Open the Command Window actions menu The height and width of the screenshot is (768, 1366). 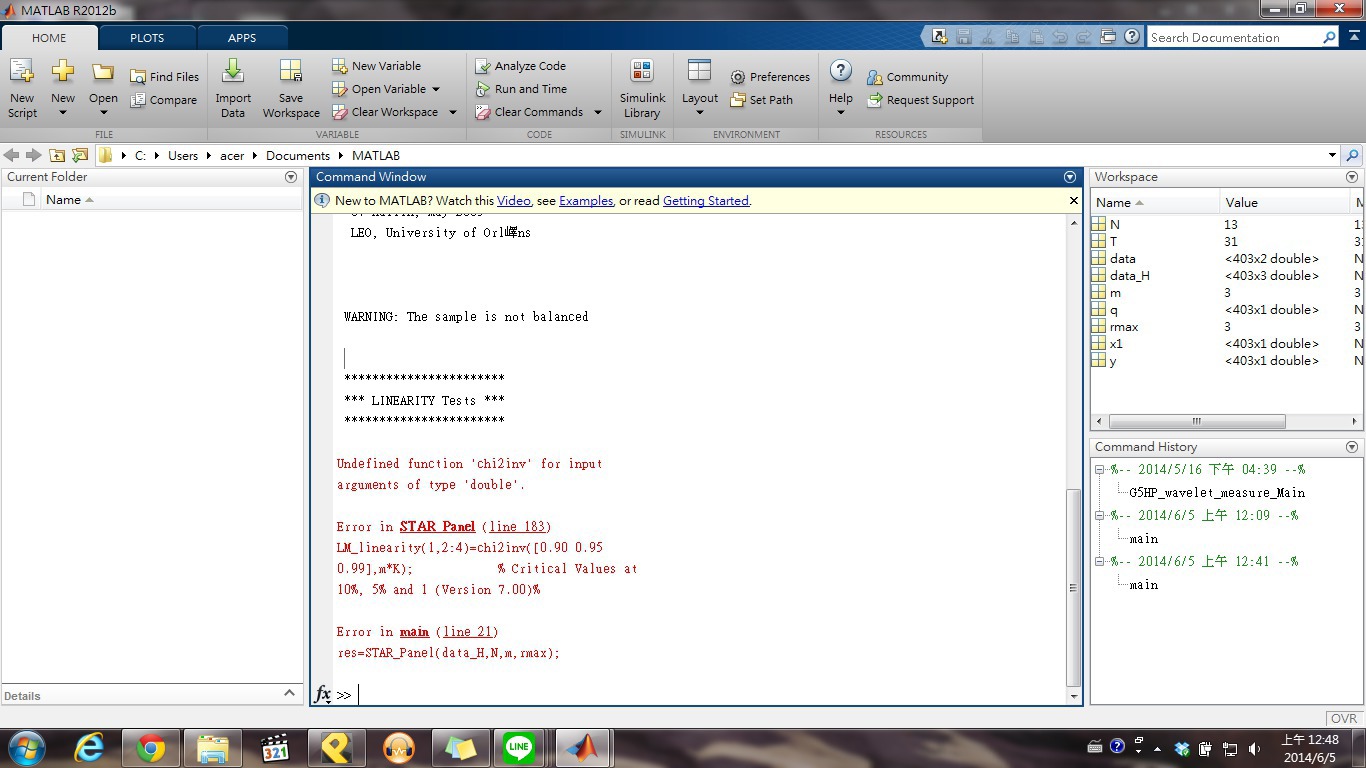[x=1070, y=177]
